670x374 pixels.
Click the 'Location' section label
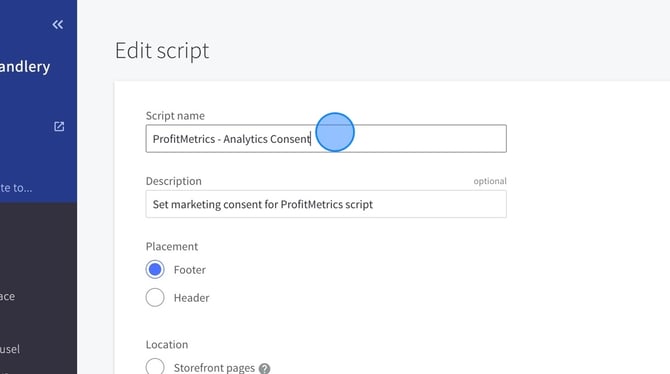(x=167, y=345)
